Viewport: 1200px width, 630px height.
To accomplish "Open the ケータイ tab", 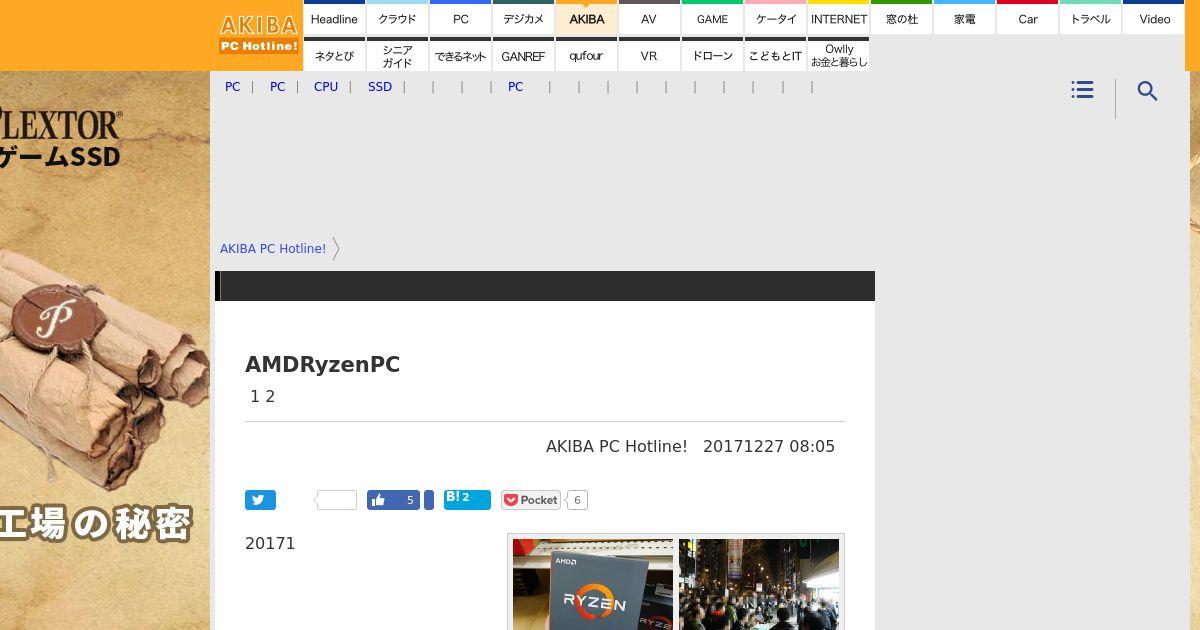I will 775,18.
